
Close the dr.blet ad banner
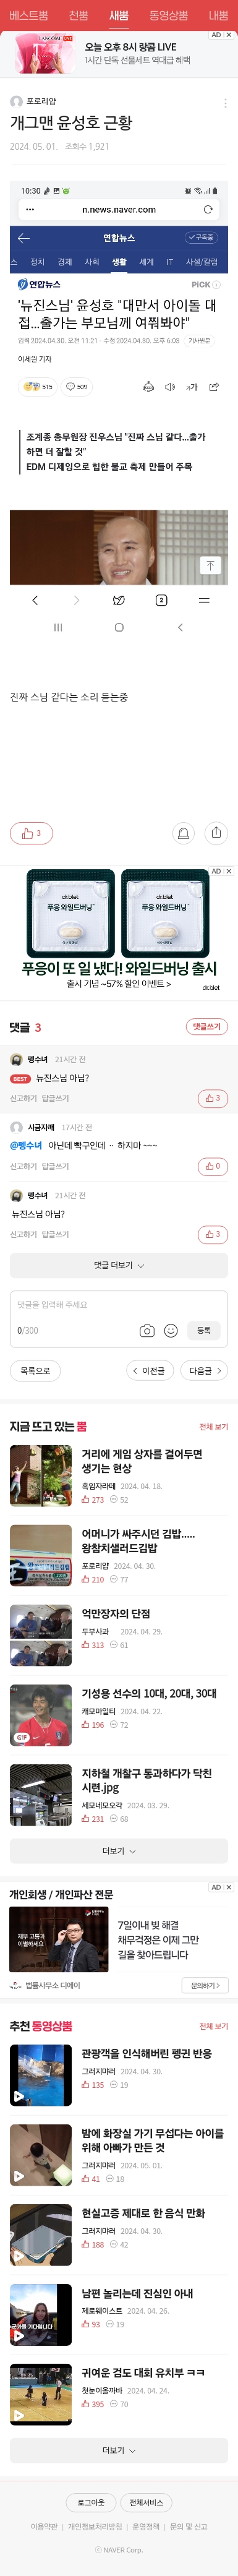[229, 871]
